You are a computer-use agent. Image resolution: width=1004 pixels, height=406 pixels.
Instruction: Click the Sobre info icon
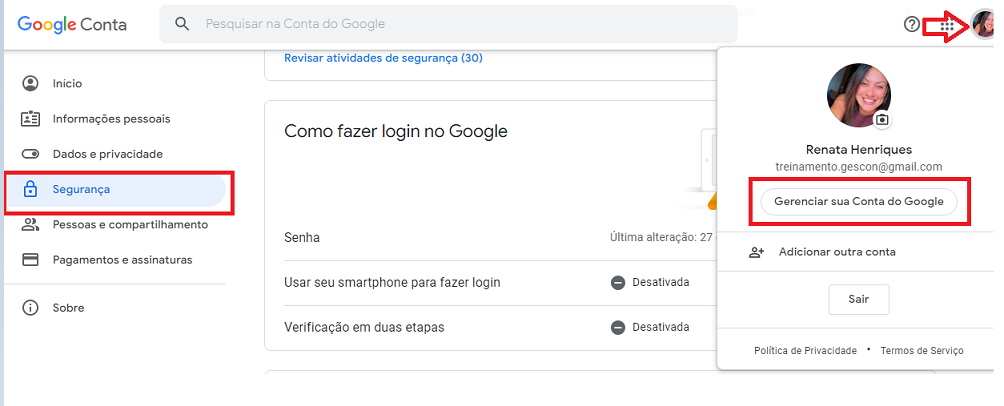click(x=30, y=308)
